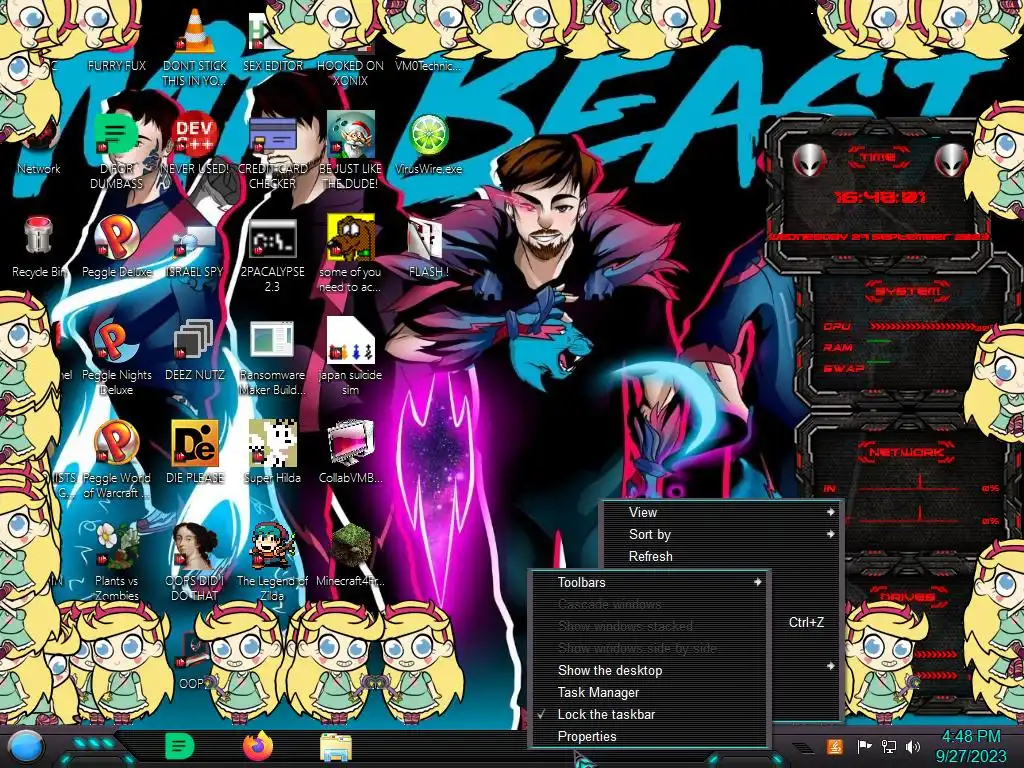Launch Firefox from the taskbar
1024x768 pixels.
(258, 746)
